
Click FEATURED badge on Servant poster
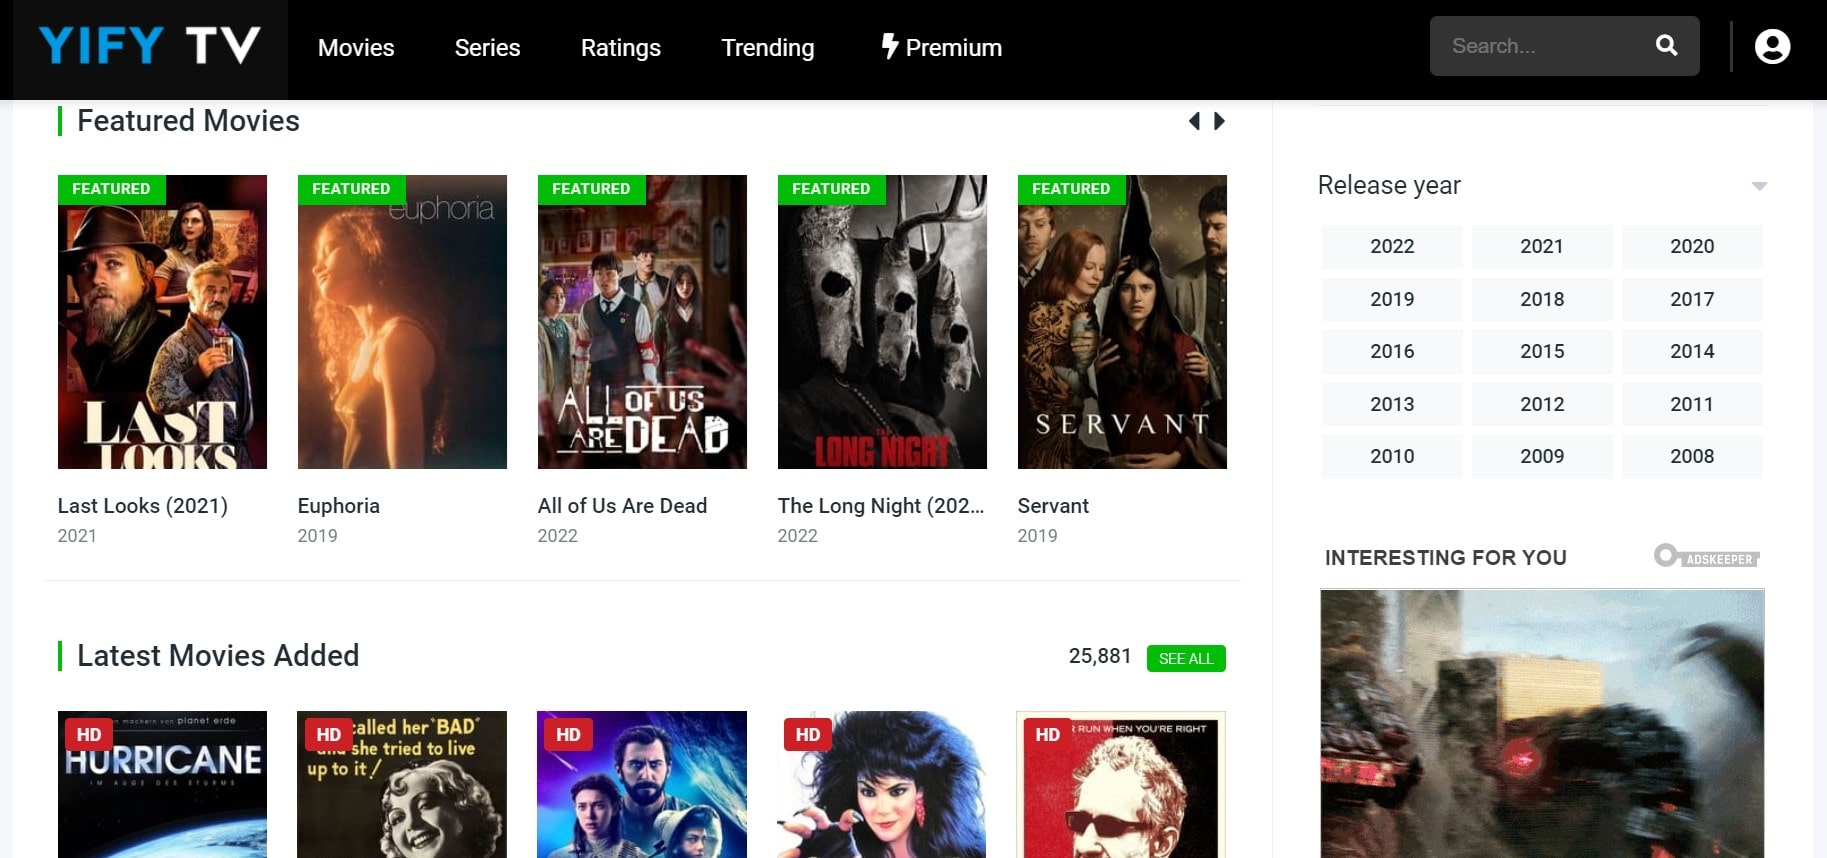pos(1071,189)
